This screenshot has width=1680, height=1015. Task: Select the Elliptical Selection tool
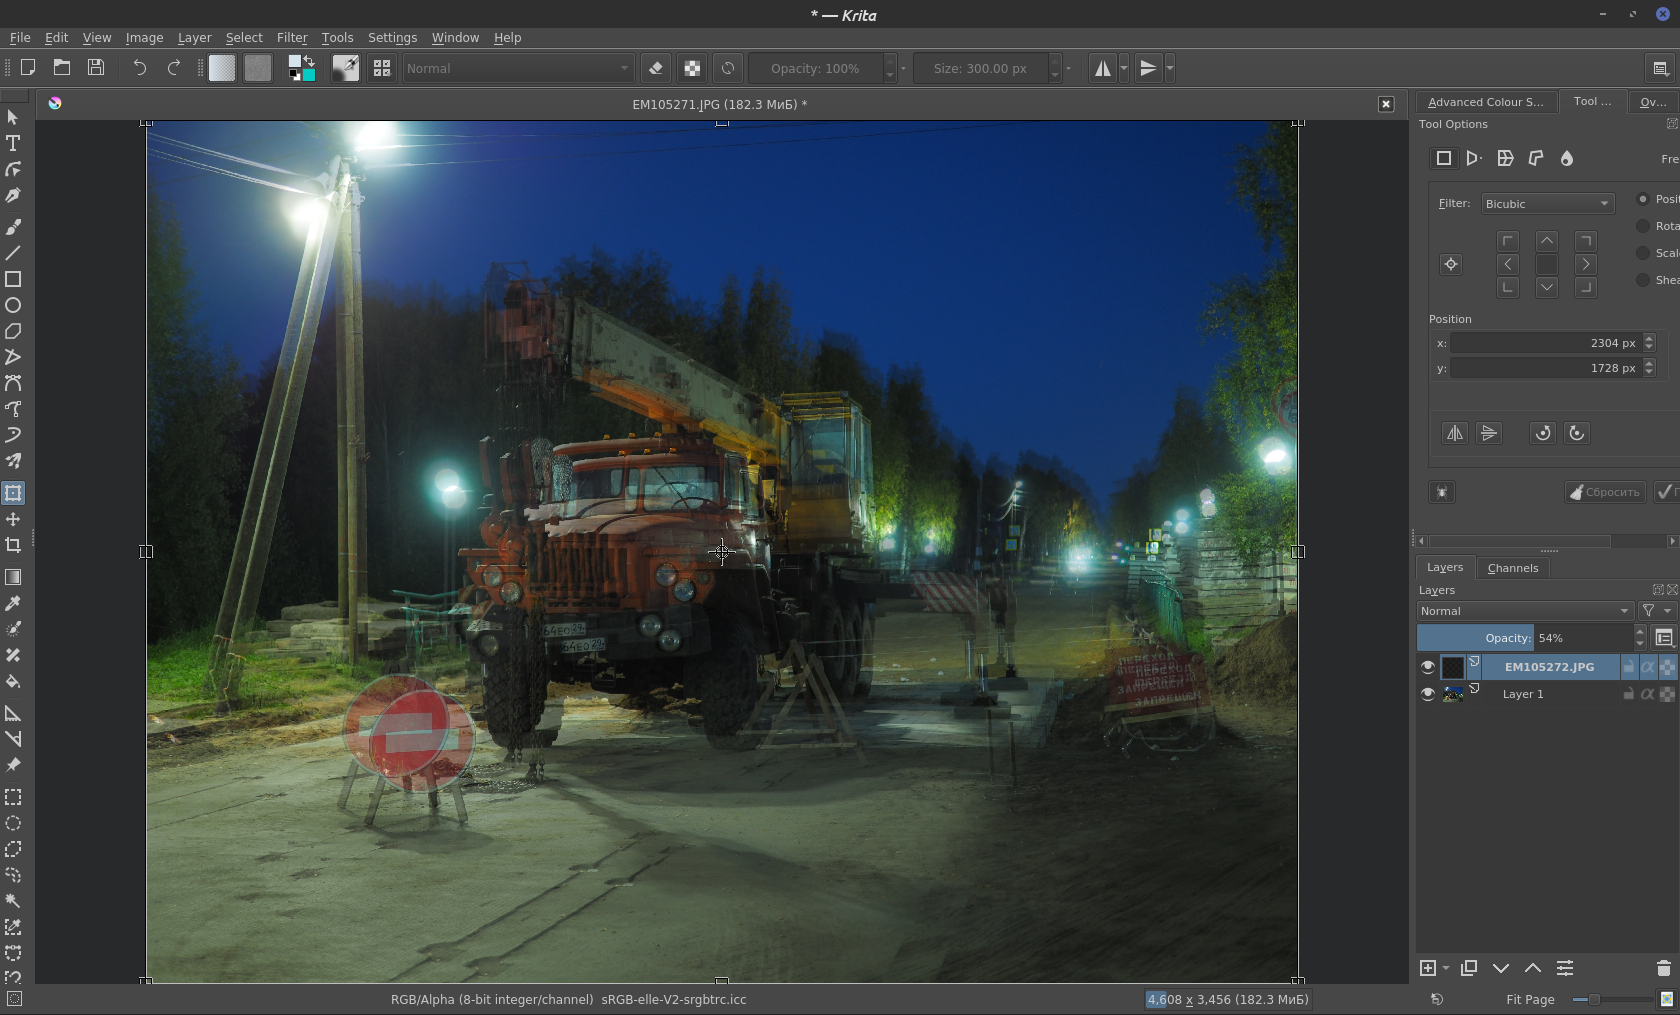pos(13,823)
